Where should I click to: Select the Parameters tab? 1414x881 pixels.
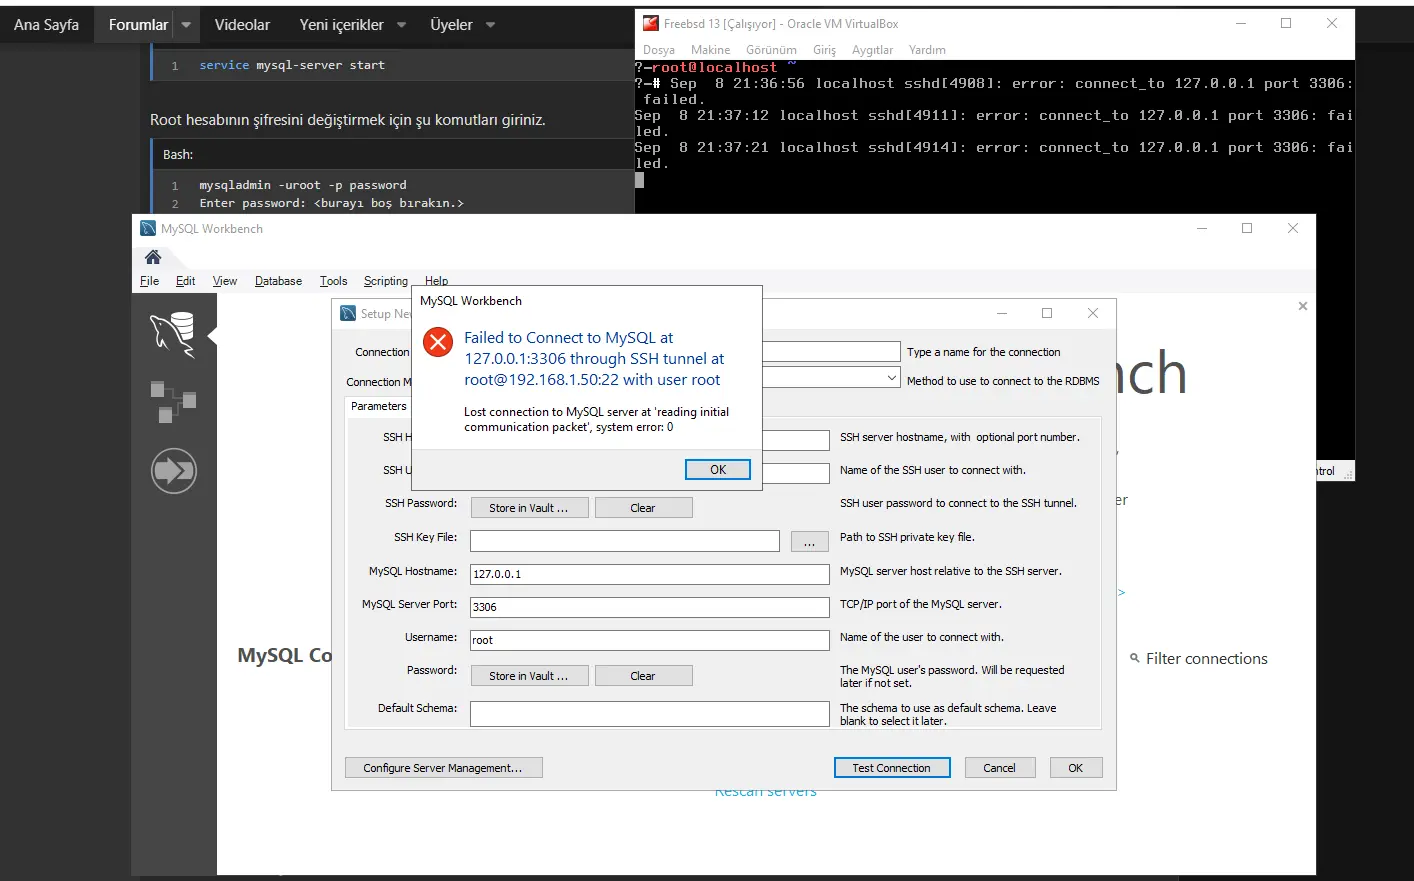[379, 406]
